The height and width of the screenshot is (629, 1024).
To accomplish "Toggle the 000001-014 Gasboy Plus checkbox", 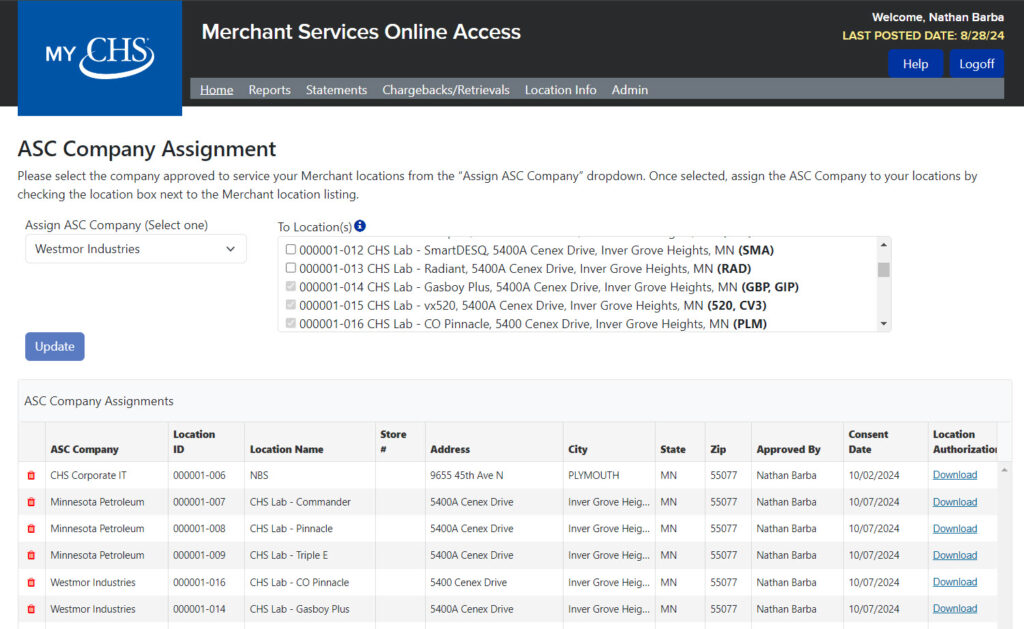I will click(x=291, y=286).
